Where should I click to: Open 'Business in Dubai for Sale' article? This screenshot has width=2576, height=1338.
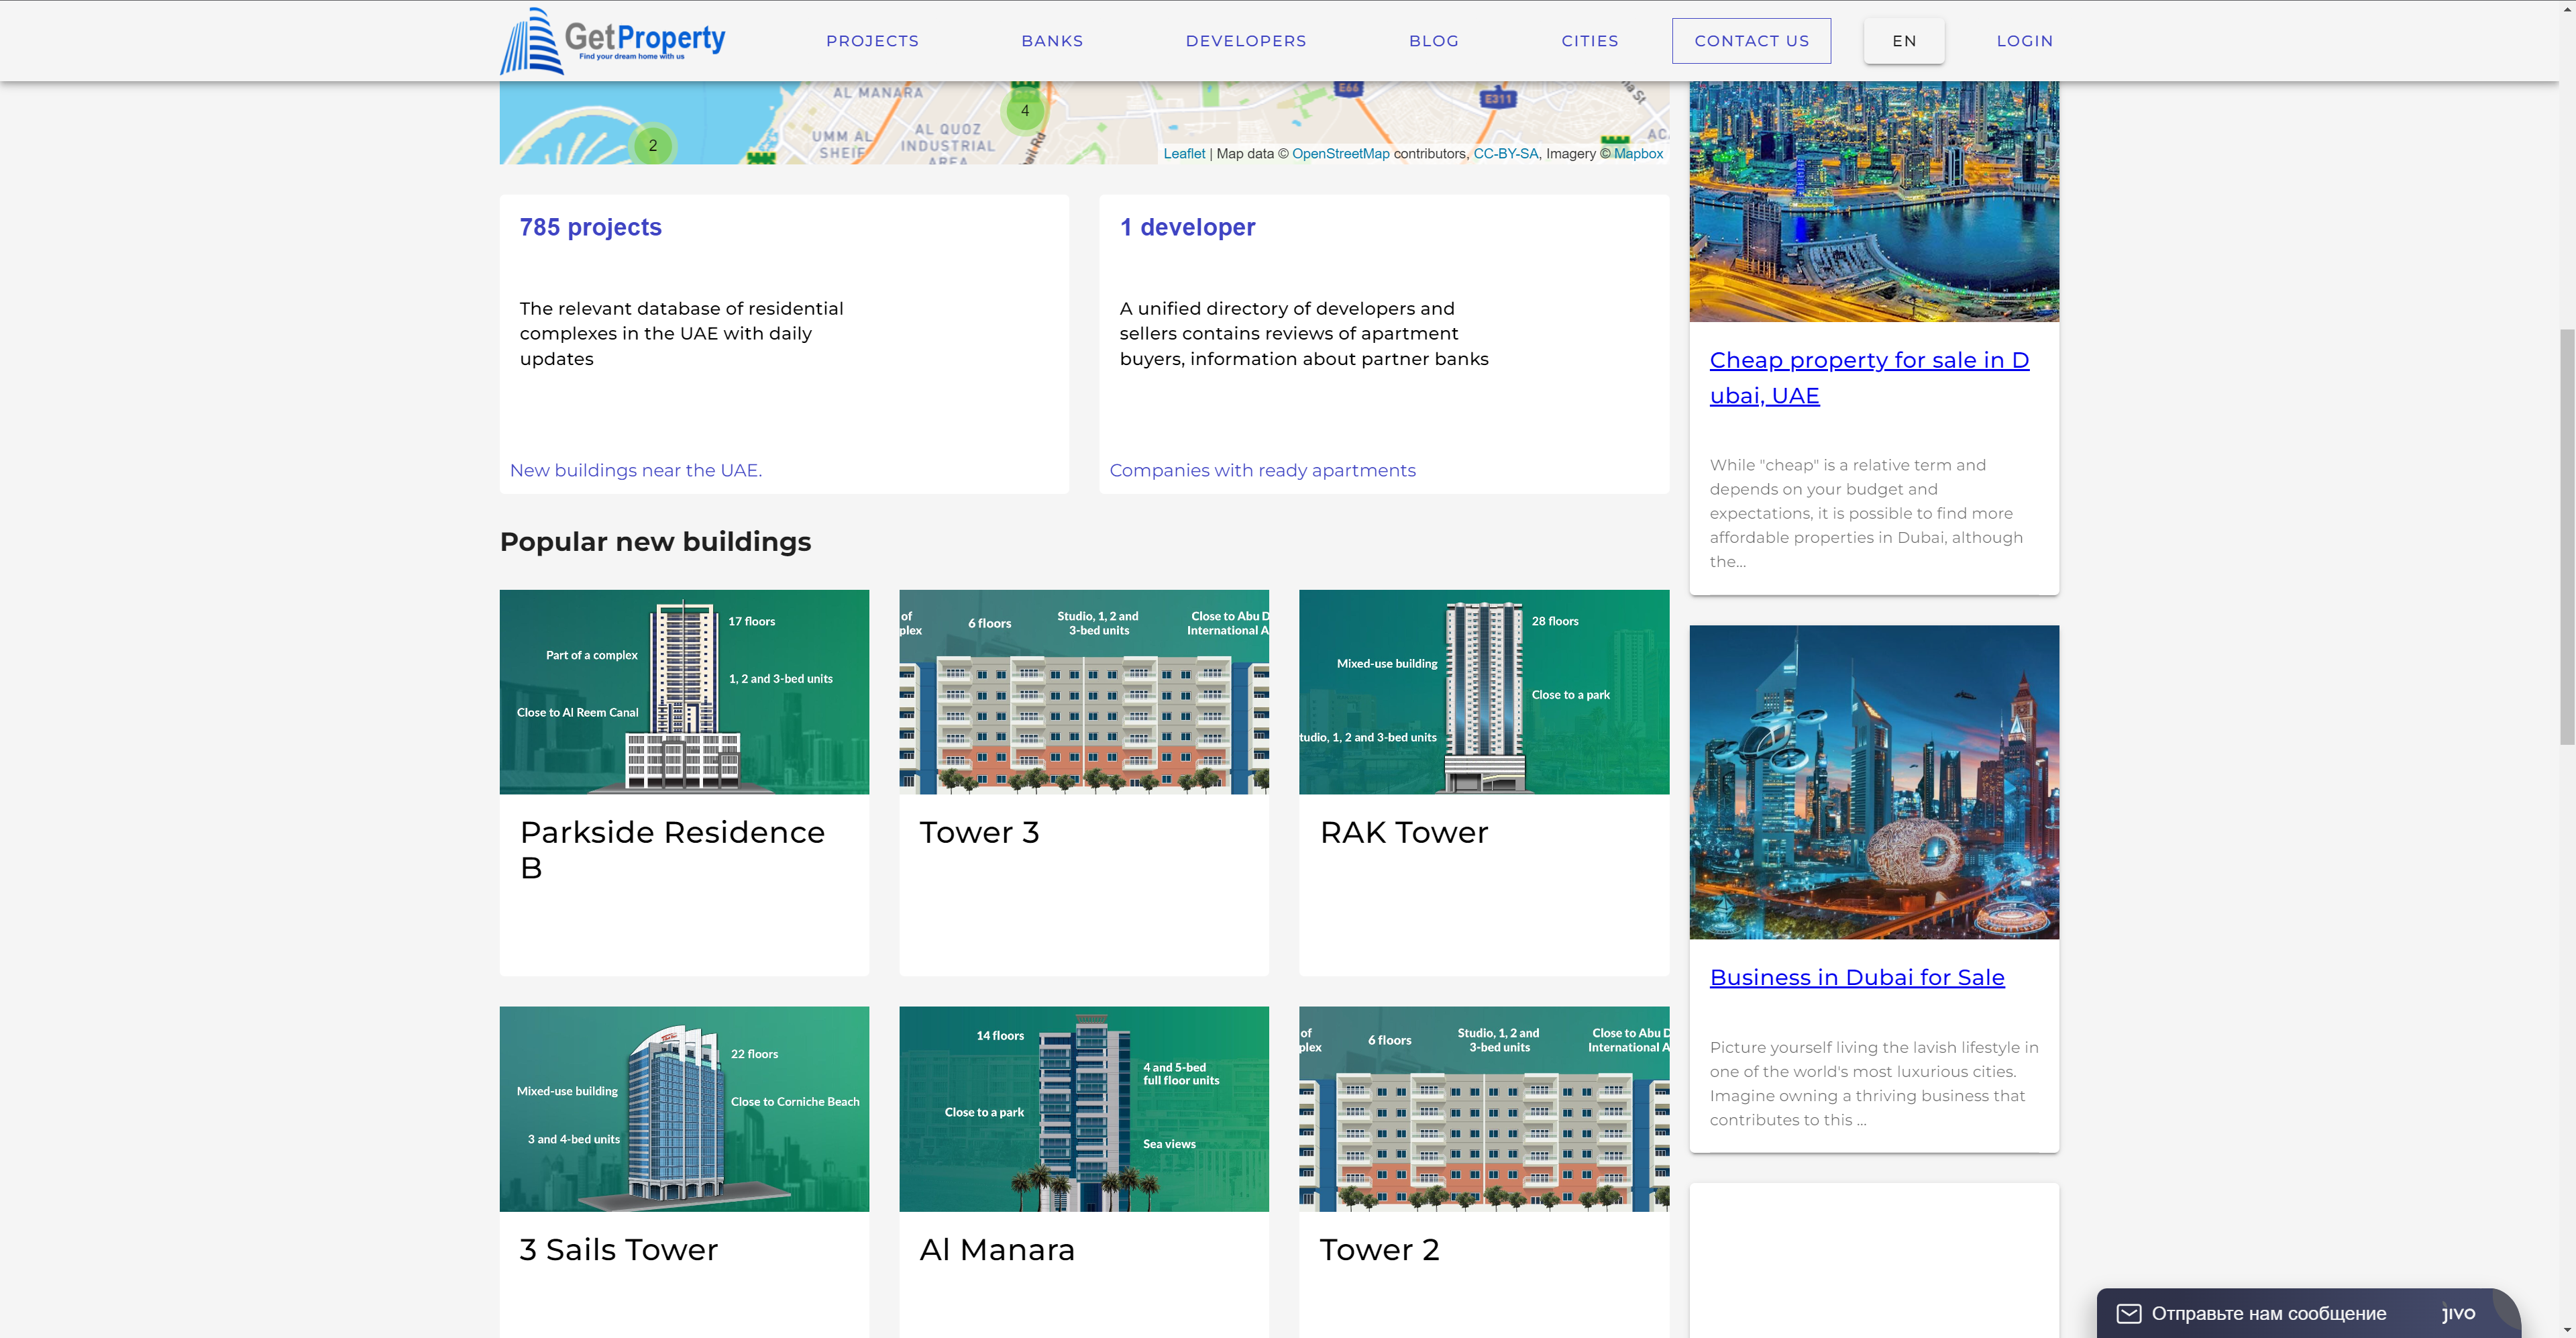(x=1856, y=977)
